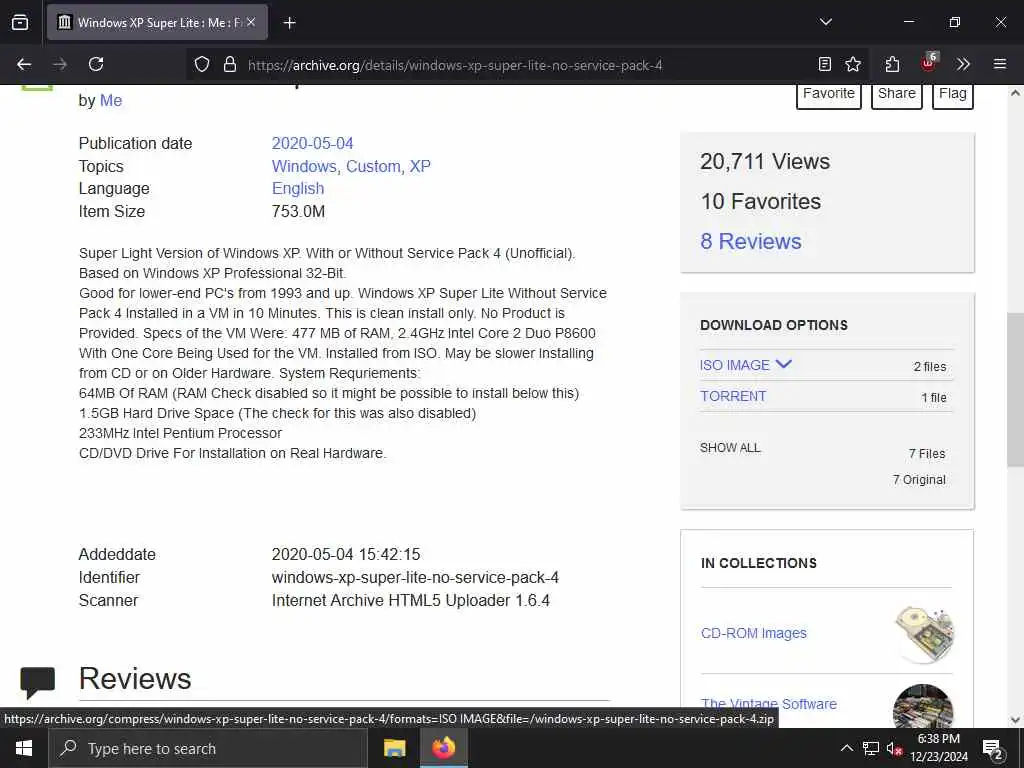This screenshot has width=1024, height=768.
Task: Select 20,711 Views text
Action: (x=765, y=161)
